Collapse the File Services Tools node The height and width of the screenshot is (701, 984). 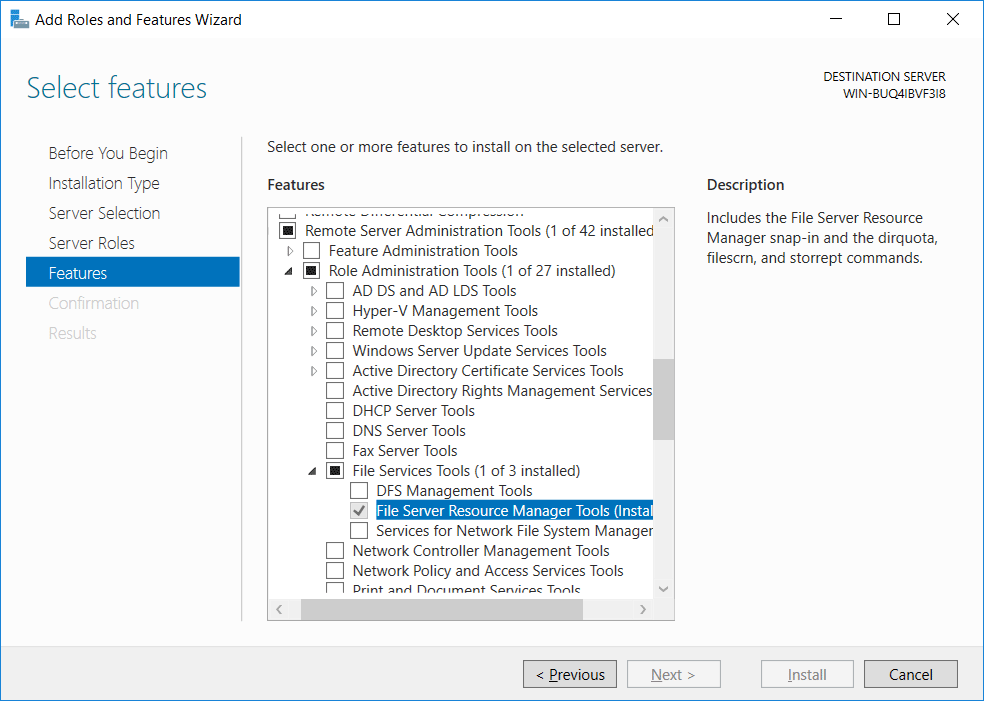pos(313,471)
